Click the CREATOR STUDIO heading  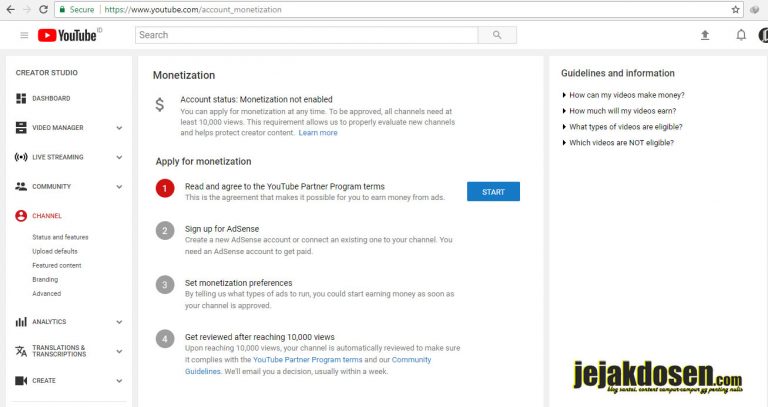coord(47,72)
